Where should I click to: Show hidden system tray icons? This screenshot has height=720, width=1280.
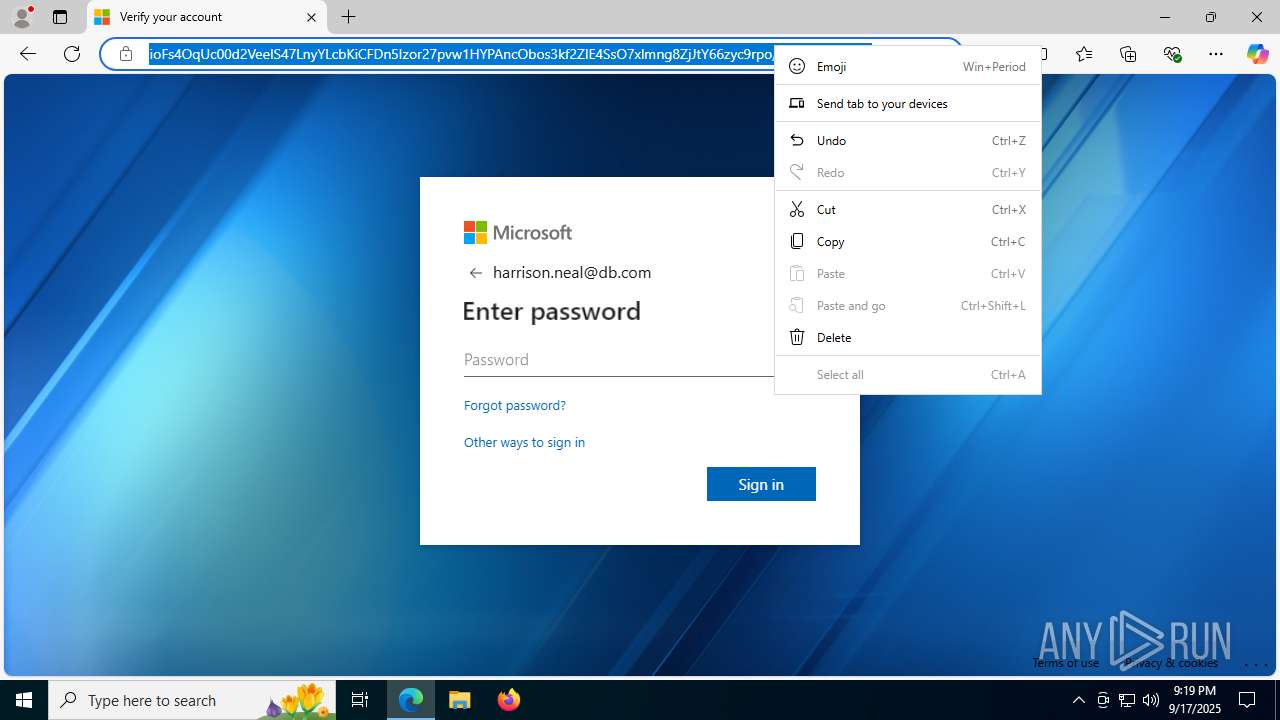pyautogui.click(x=1078, y=700)
